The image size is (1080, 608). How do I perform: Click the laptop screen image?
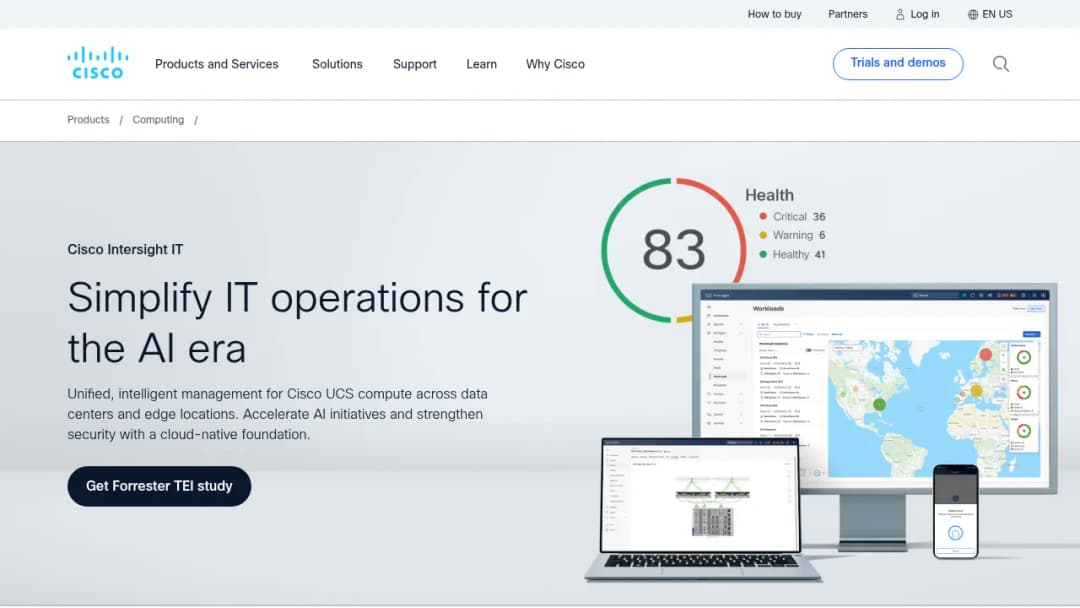(x=700, y=495)
